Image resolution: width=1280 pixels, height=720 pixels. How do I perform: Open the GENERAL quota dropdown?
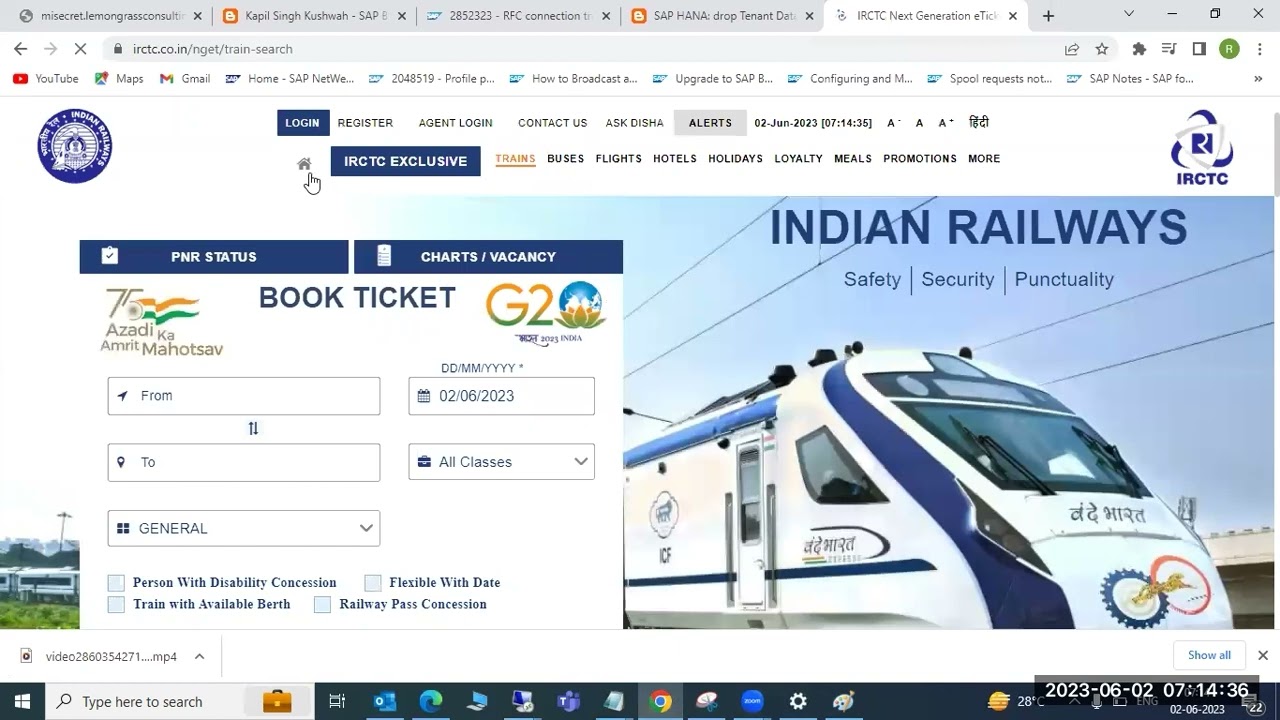[x=244, y=528]
